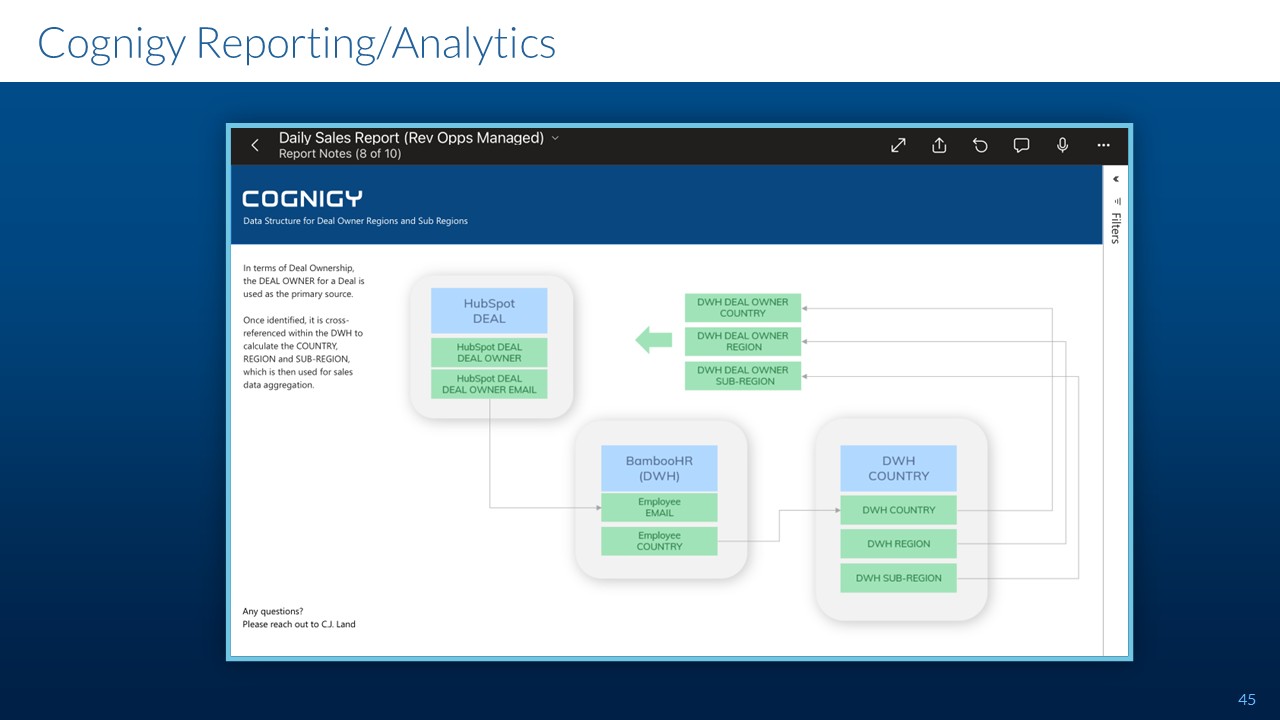This screenshot has width=1280, height=720.
Task: Open the more options ellipsis menu
Action: (1103, 146)
